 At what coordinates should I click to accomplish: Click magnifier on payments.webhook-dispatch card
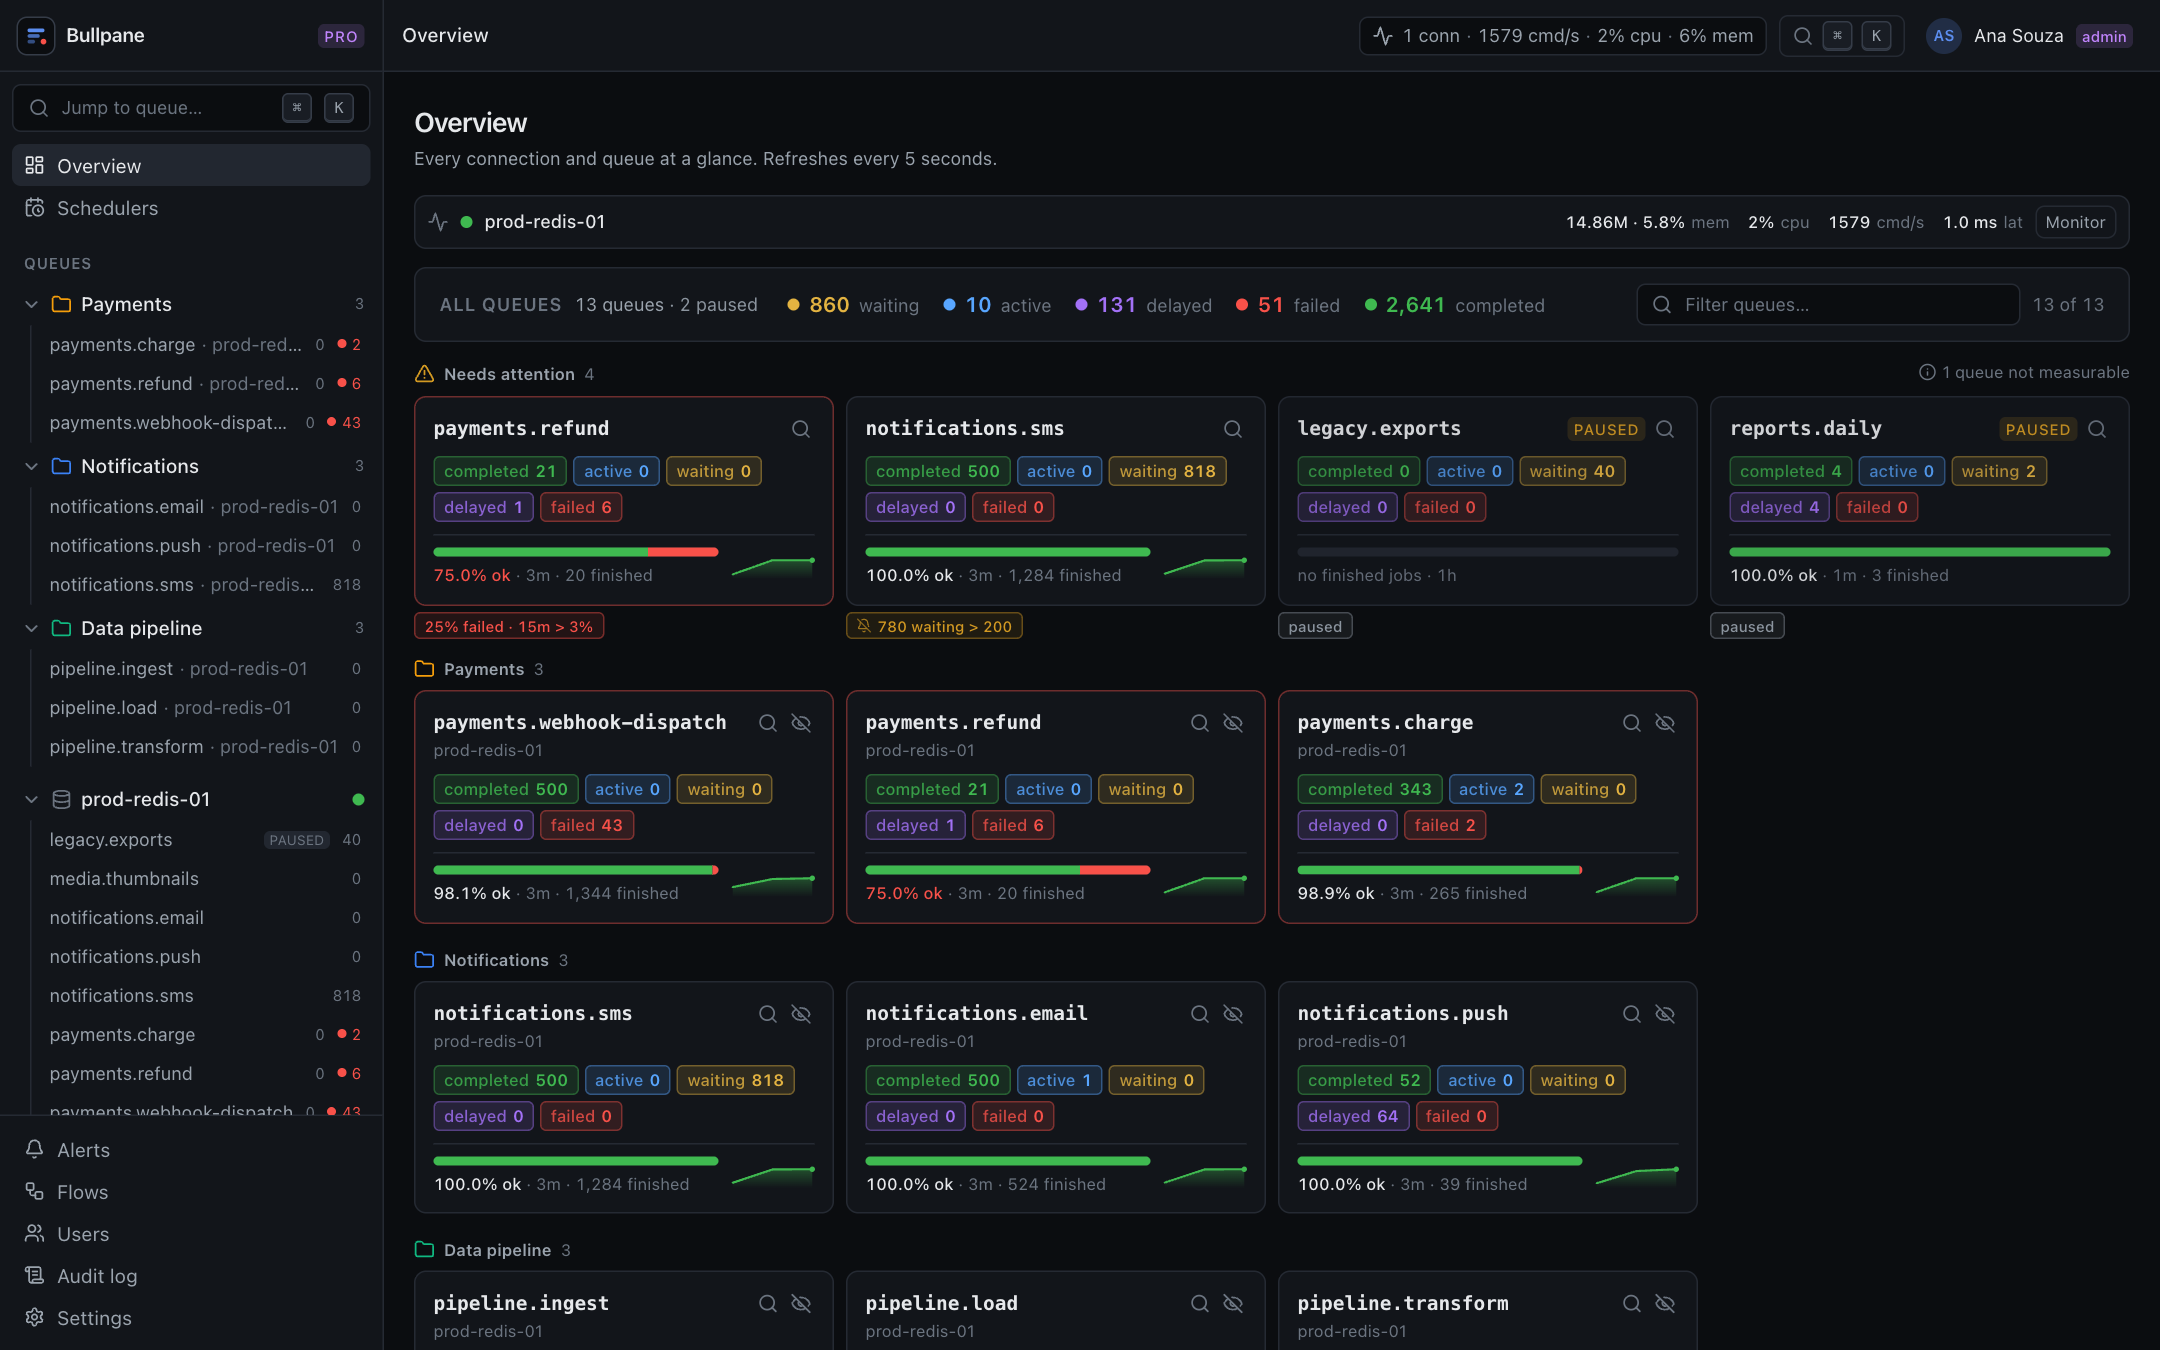pos(768,723)
